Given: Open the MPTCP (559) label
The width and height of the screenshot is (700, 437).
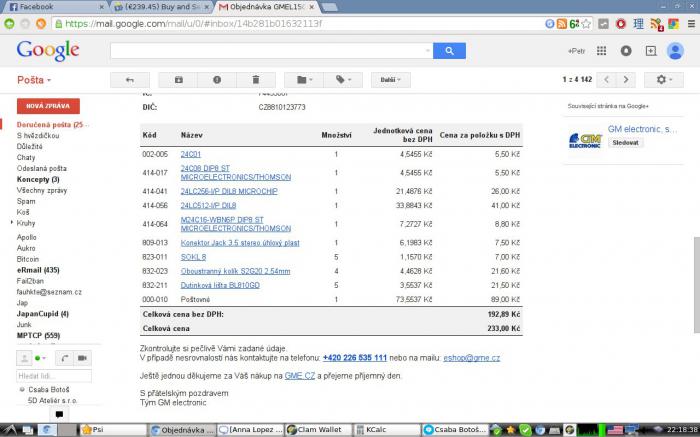Looking at the screenshot, I should click(x=38, y=336).
